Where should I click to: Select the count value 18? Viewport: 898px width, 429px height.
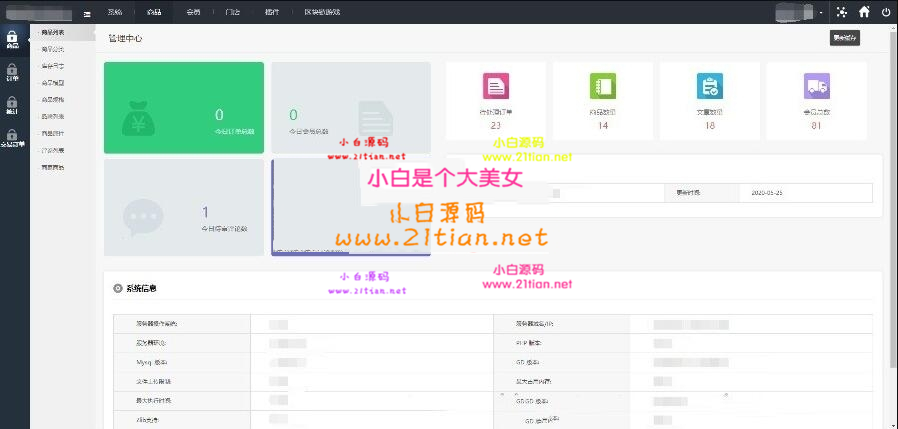[710, 125]
